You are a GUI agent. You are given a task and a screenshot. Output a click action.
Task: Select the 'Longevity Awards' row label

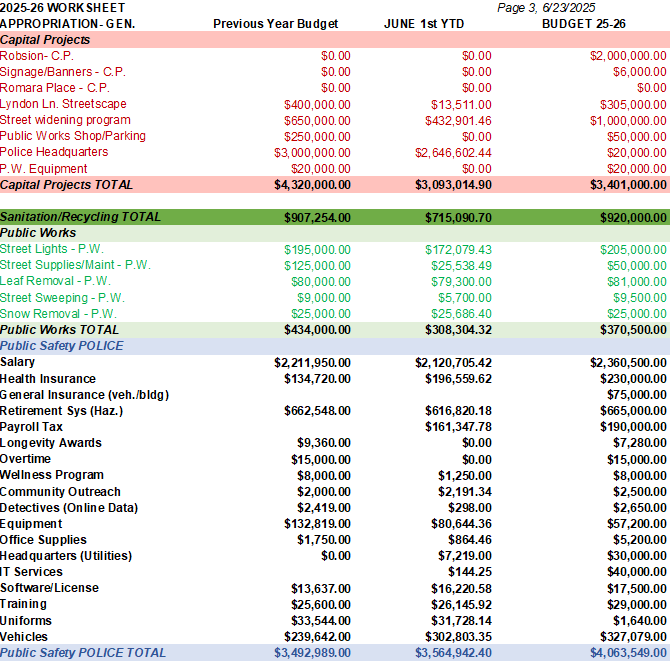click(x=51, y=443)
